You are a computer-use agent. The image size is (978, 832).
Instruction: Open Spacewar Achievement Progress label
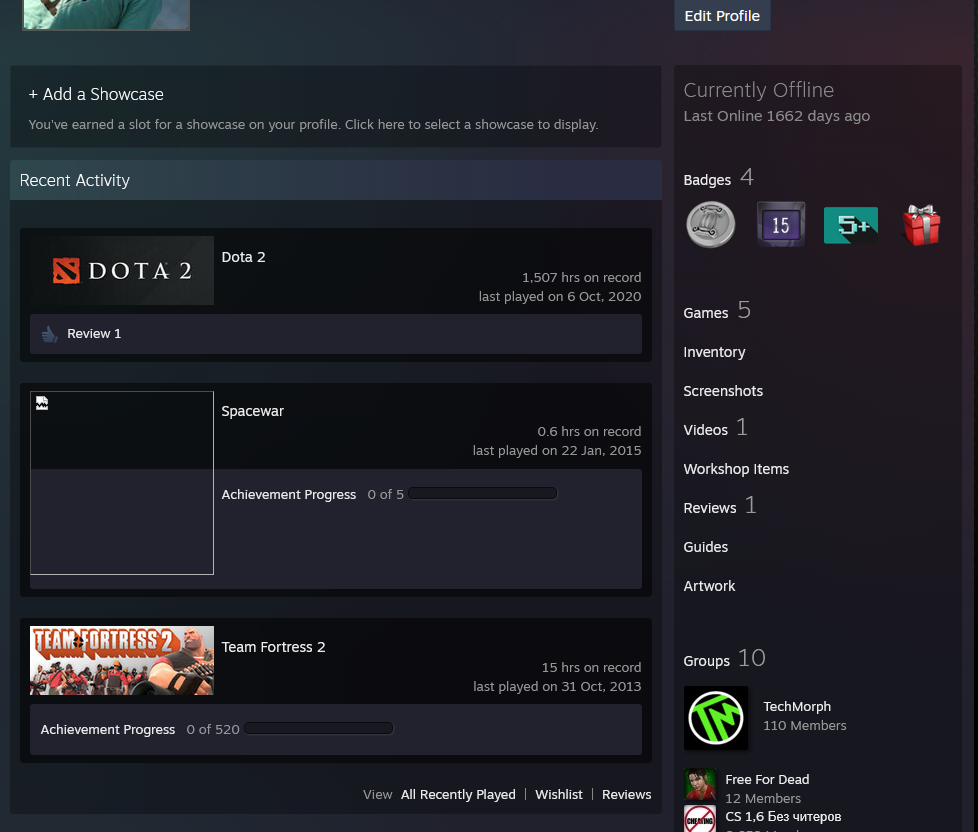[289, 495]
